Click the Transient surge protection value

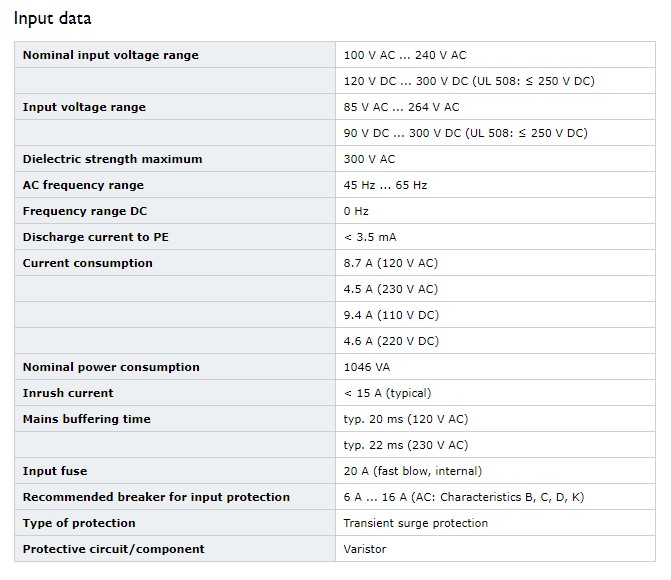(x=416, y=523)
